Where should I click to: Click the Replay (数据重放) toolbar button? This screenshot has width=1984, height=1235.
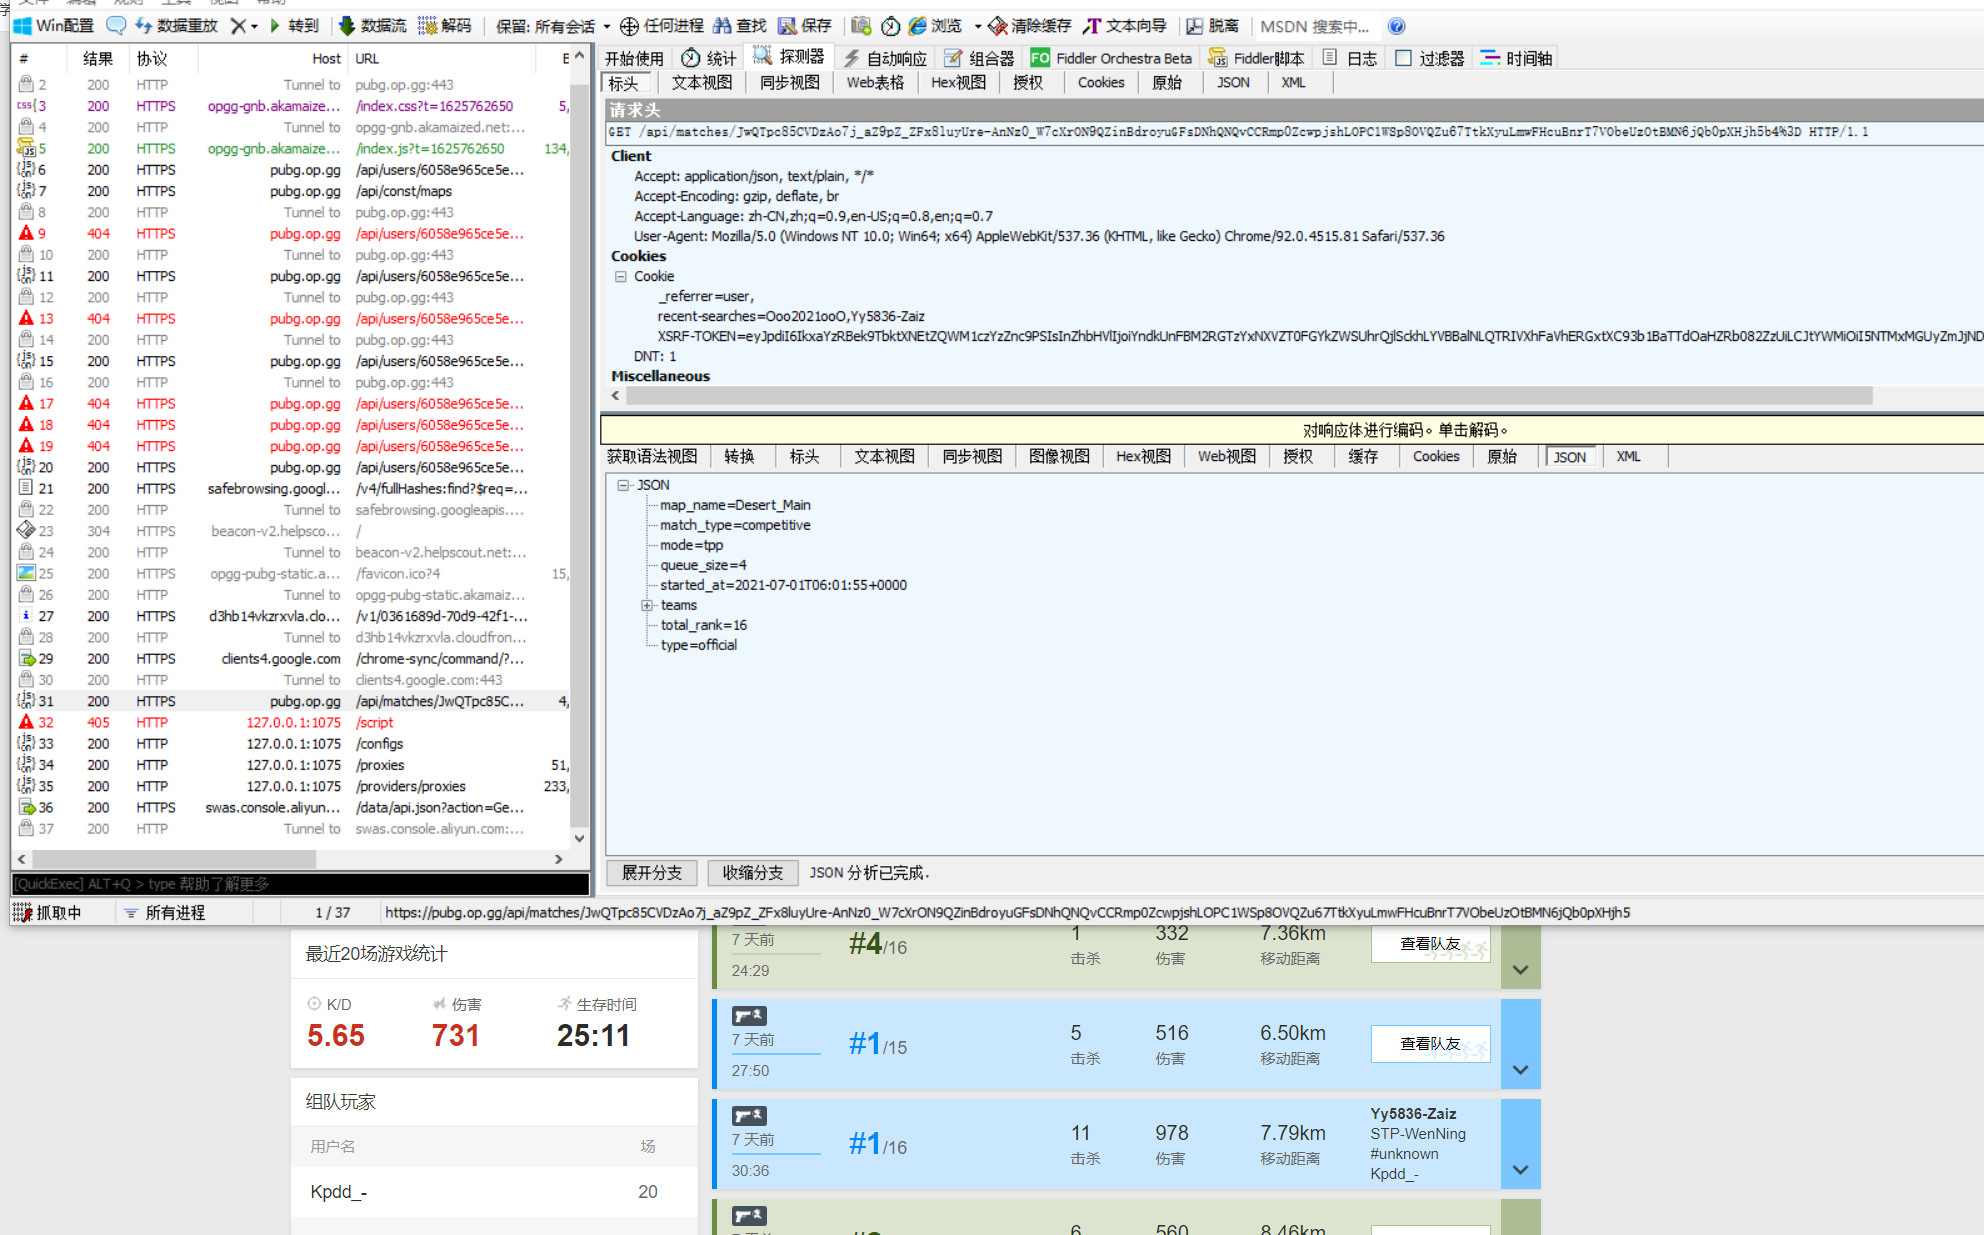(x=176, y=26)
